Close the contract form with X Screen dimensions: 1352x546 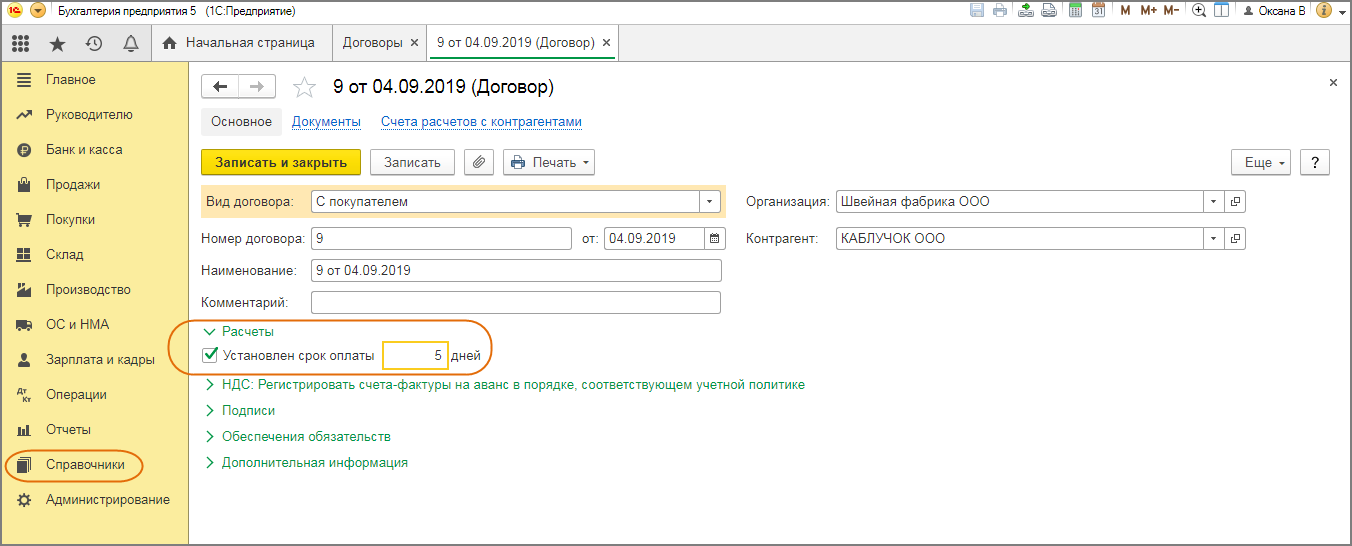coord(1333,83)
